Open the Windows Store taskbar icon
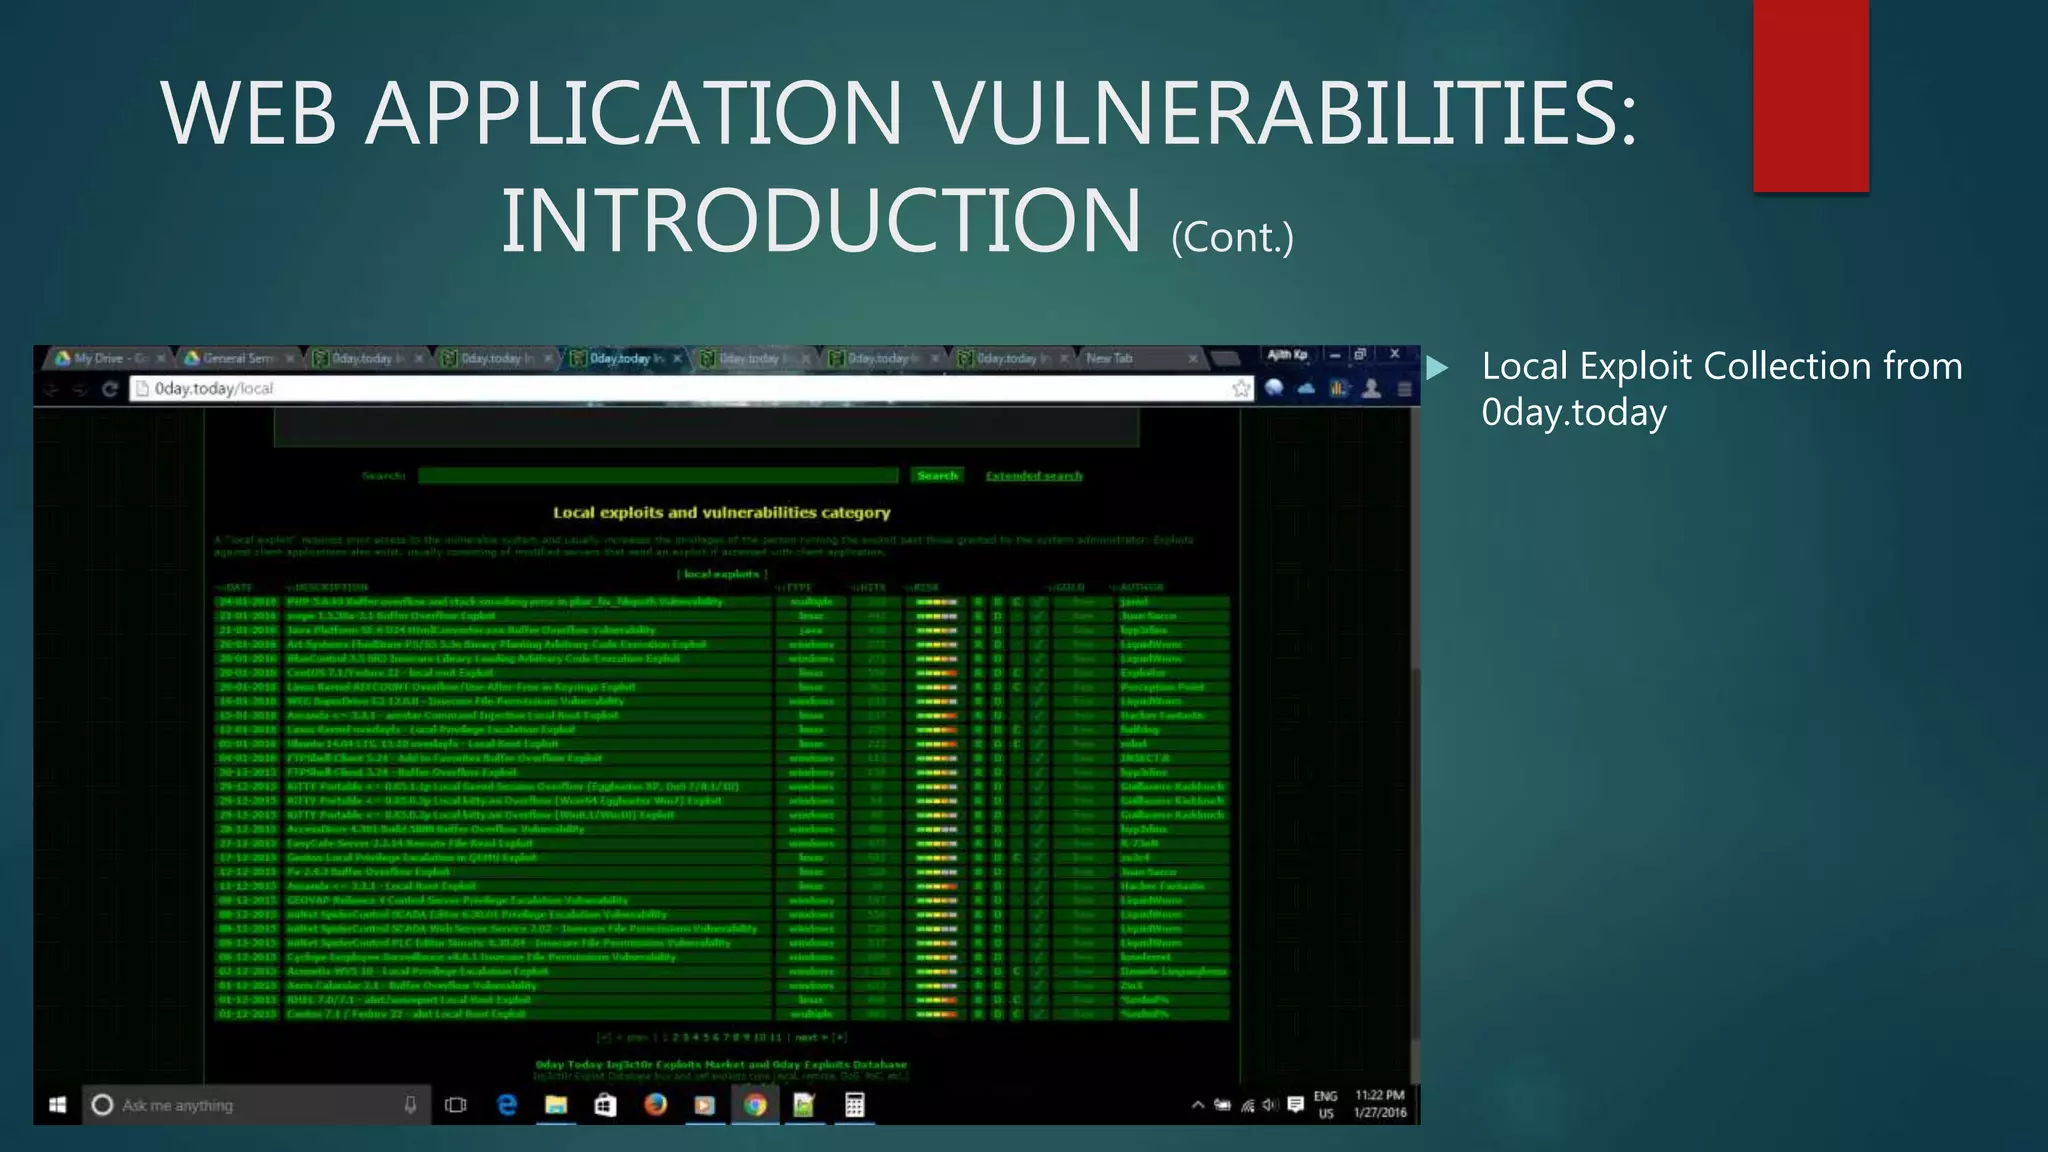This screenshot has height=1152, width=2048. pos(605,1105)
